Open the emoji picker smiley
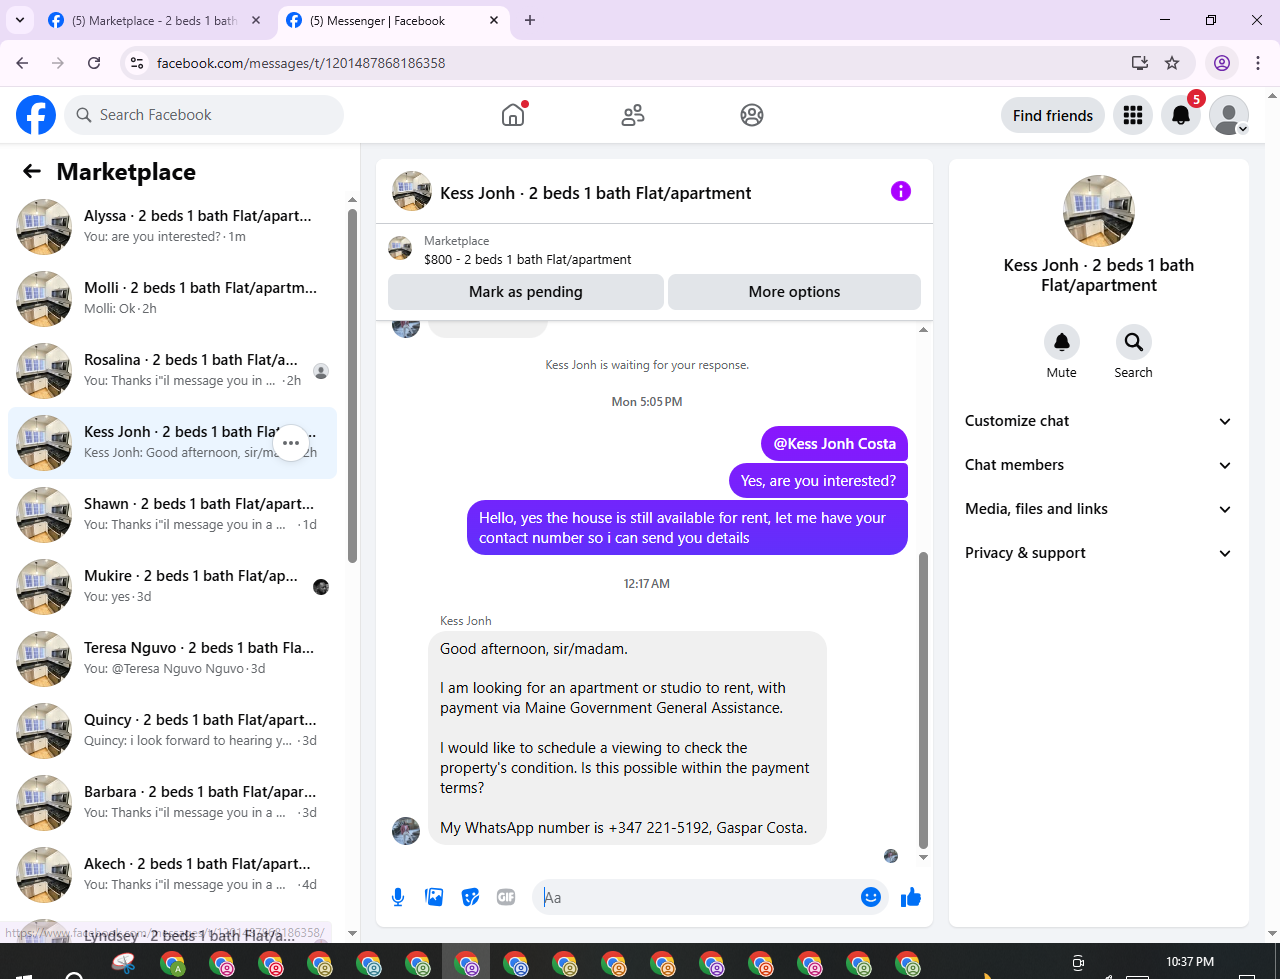This screenshot has height=979, width=1280. (871, 897)
